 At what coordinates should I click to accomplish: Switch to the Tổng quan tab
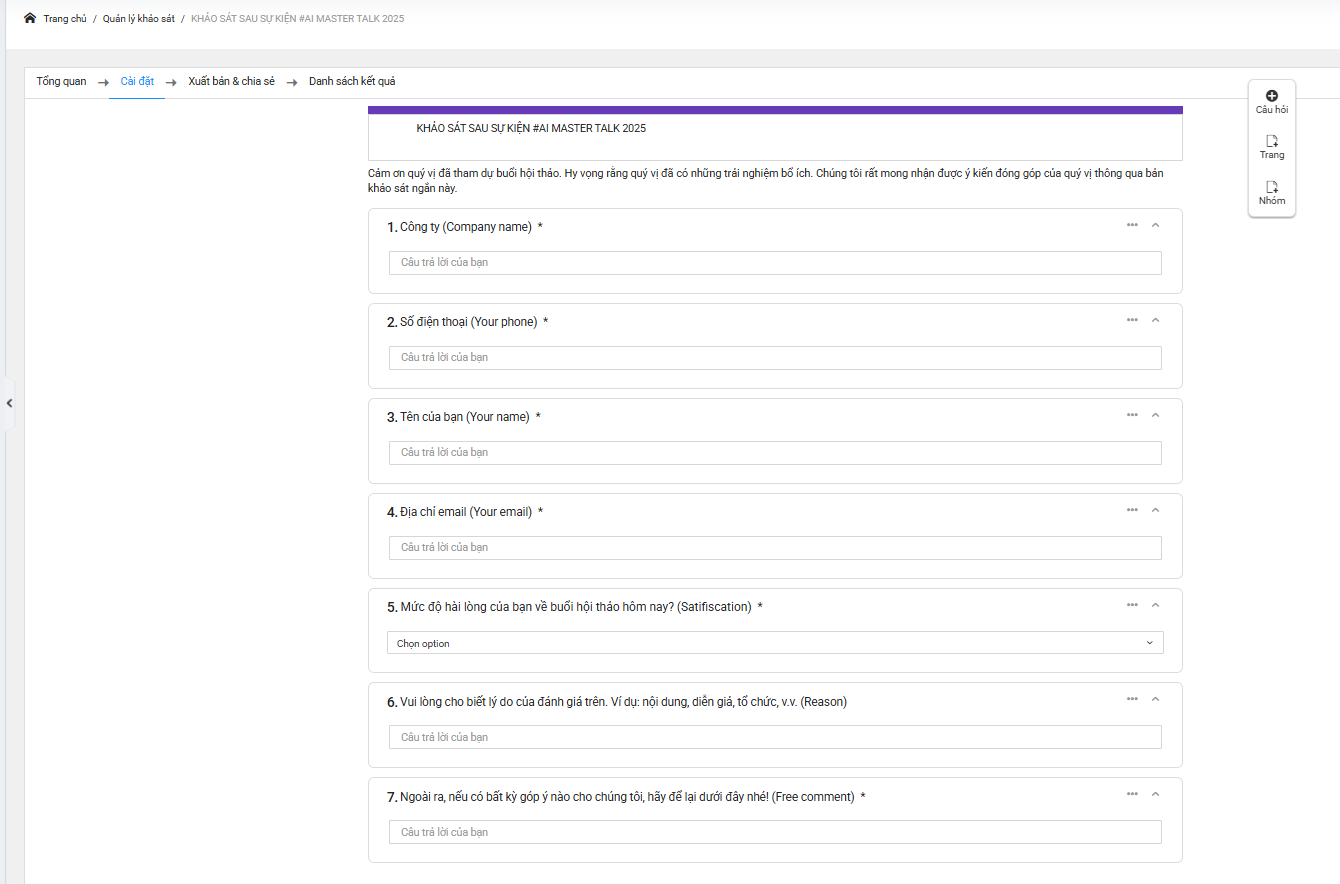61,81
